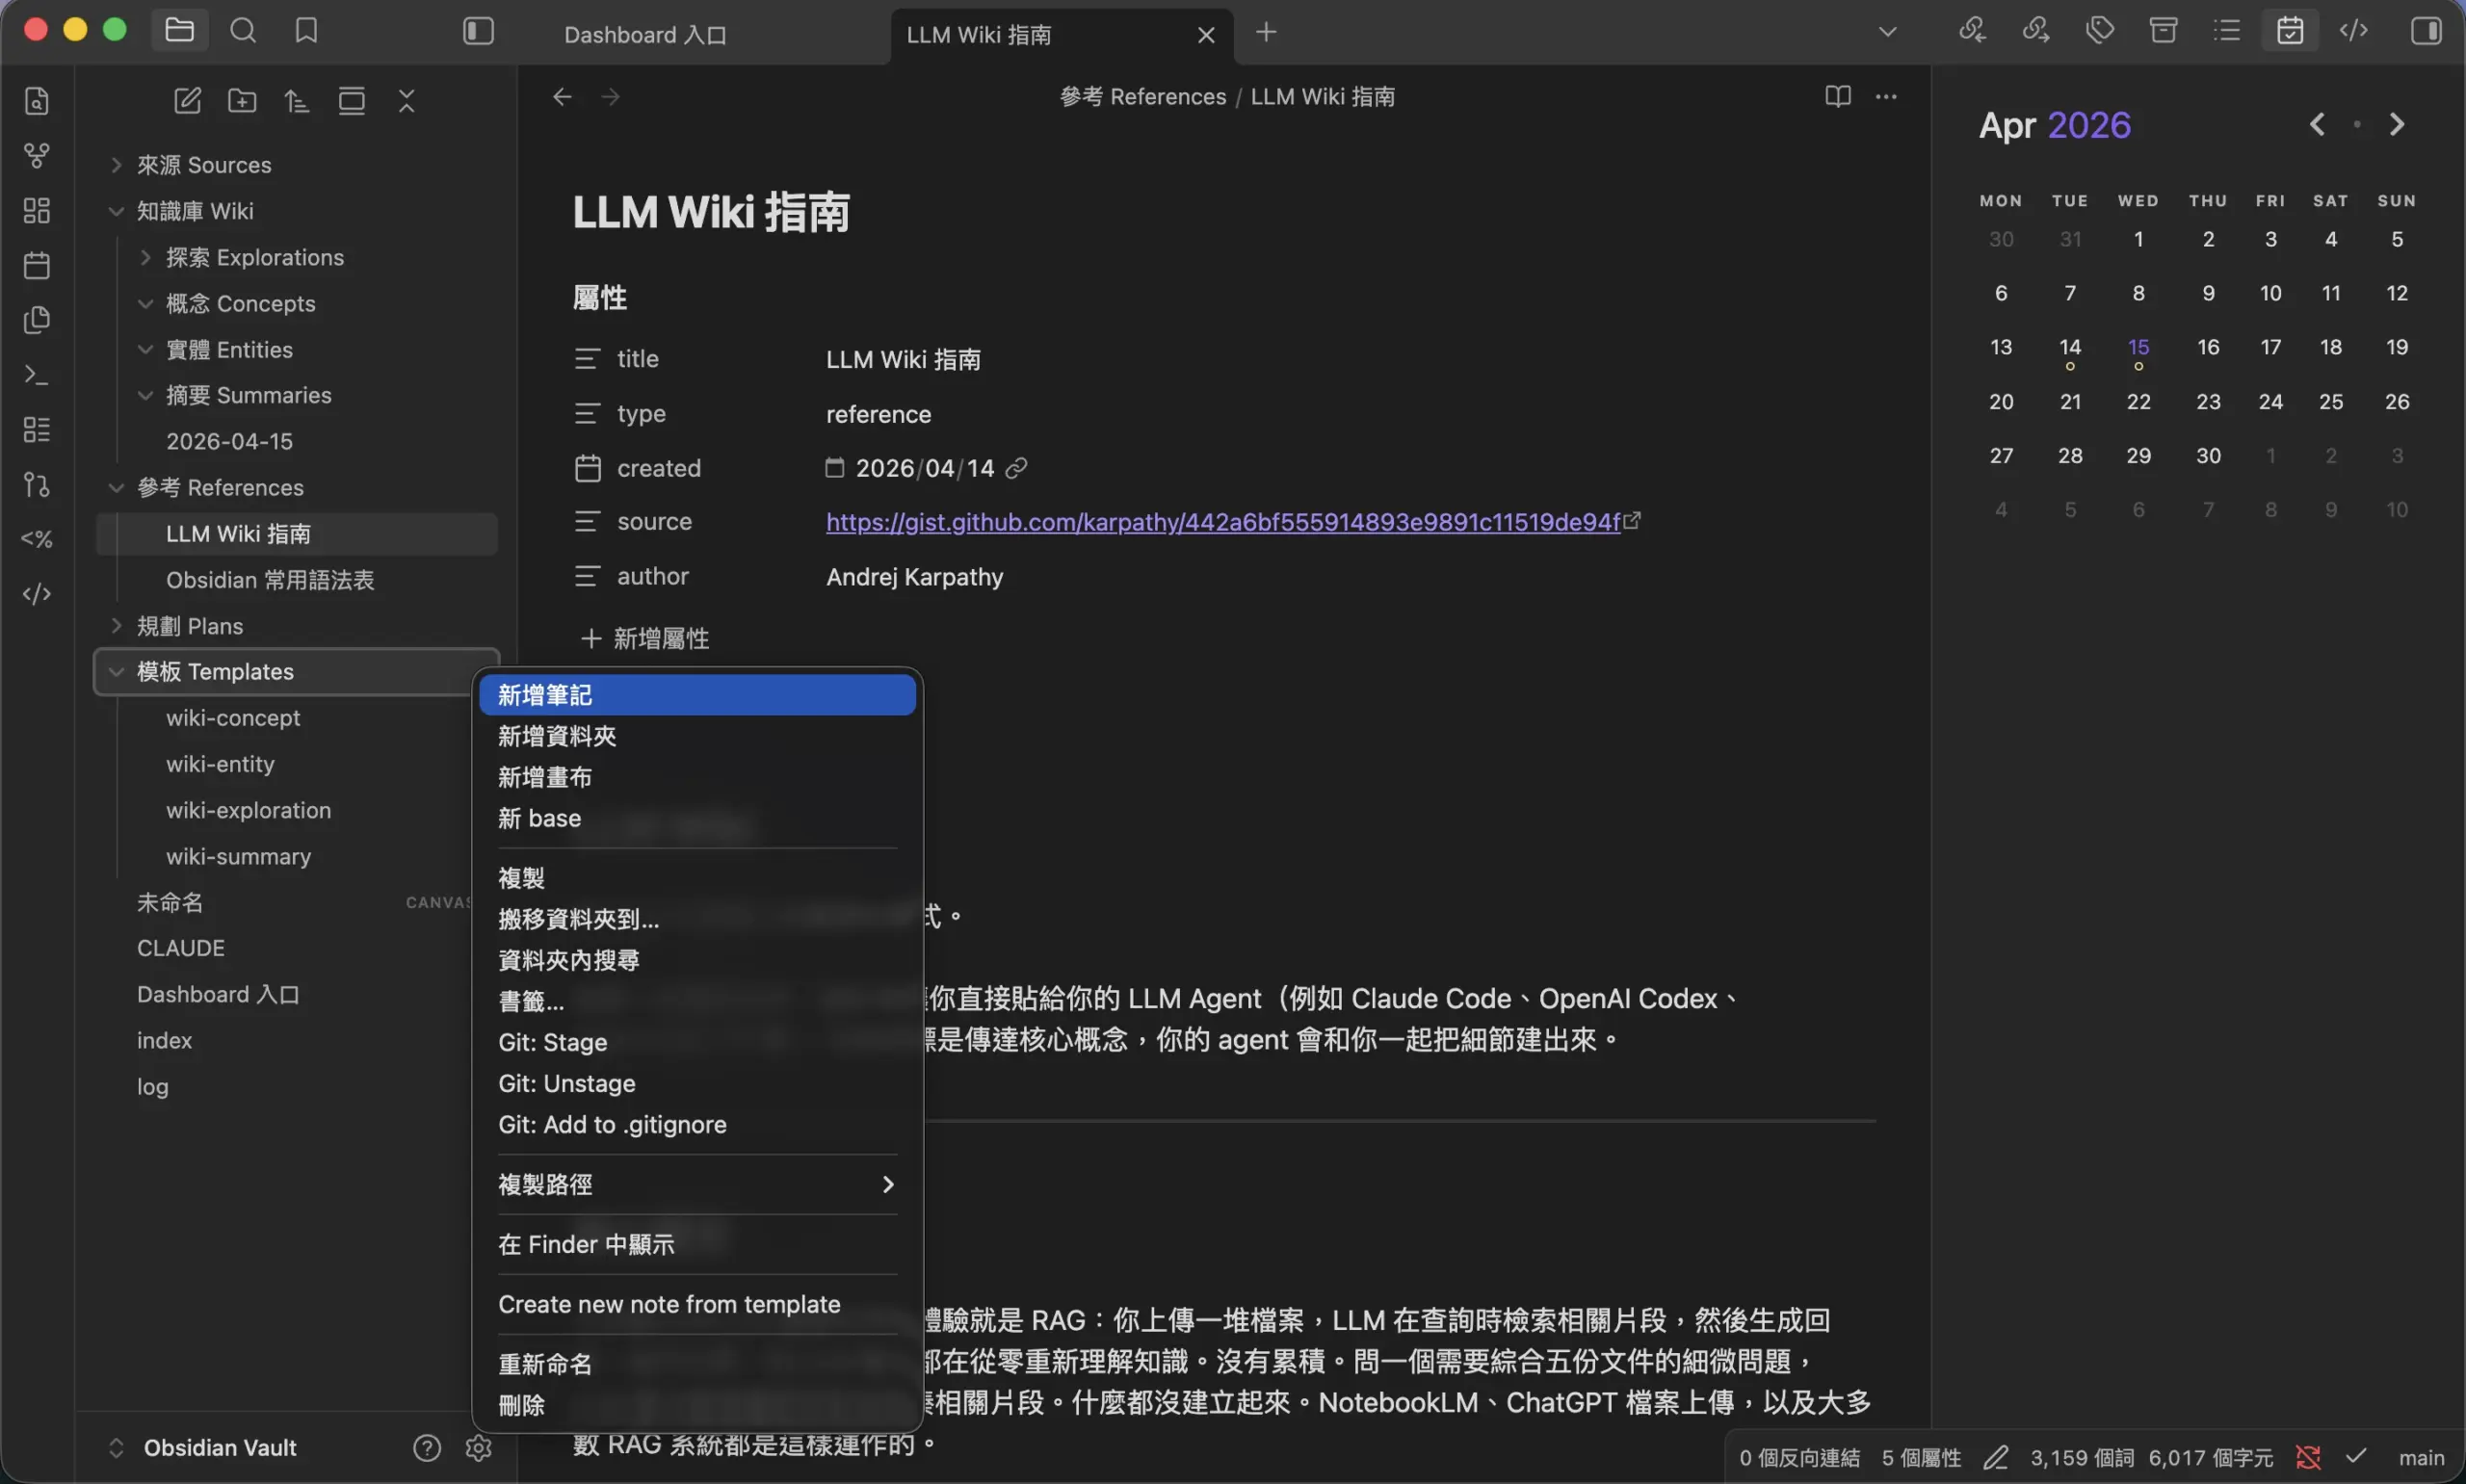Image resolution: width=2466 pixels, height=1484 pixels.
Task: Toggle the right sidebar
Action: click(2425, 31)
